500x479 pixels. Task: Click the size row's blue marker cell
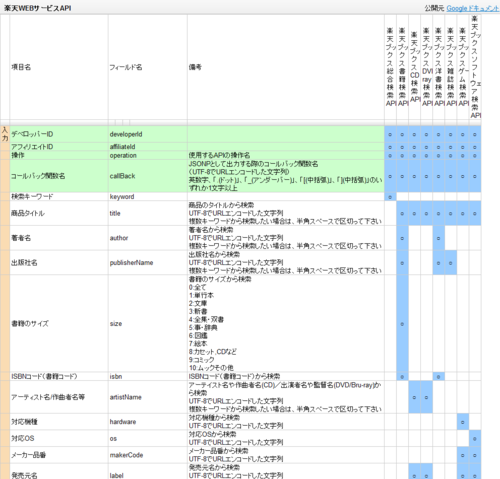402,323
